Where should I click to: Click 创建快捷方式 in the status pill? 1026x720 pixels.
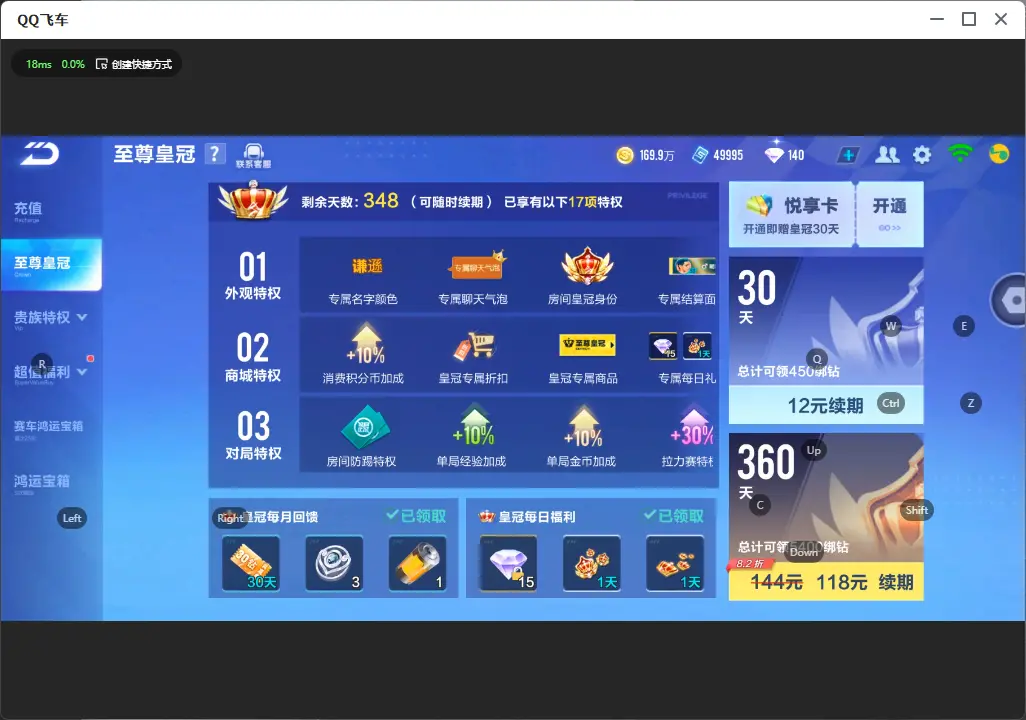point(134,64)
